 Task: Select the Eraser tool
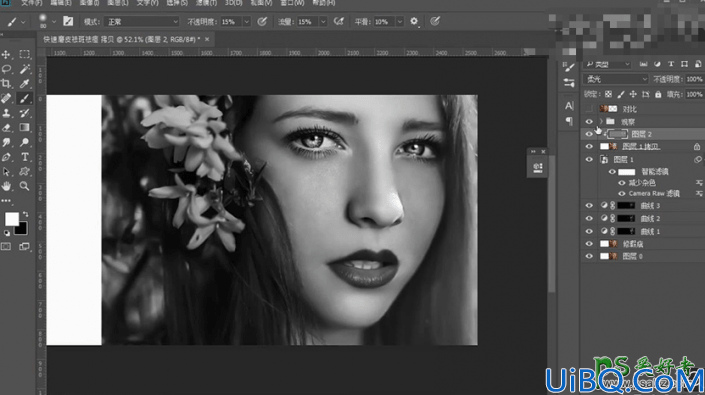(x=6, y=128)
